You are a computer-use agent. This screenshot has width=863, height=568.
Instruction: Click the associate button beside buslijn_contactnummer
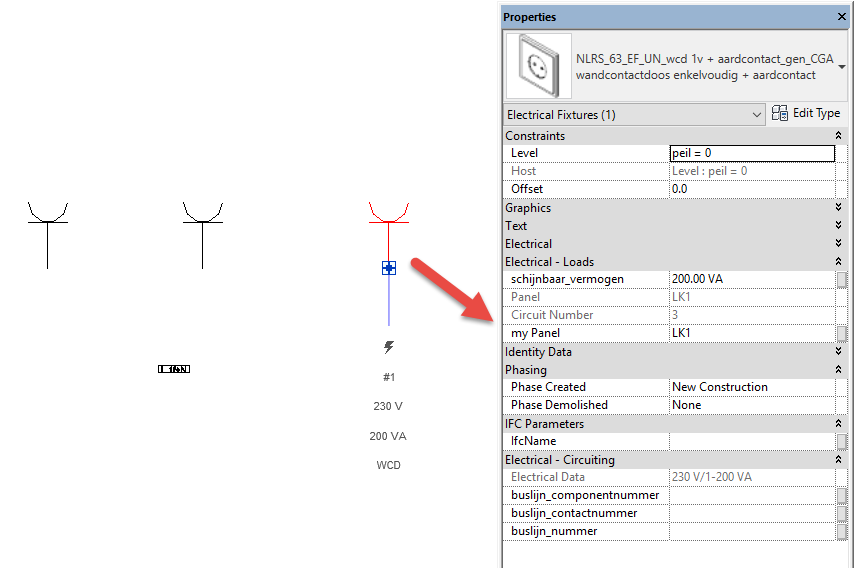click(x=842, y=514)
